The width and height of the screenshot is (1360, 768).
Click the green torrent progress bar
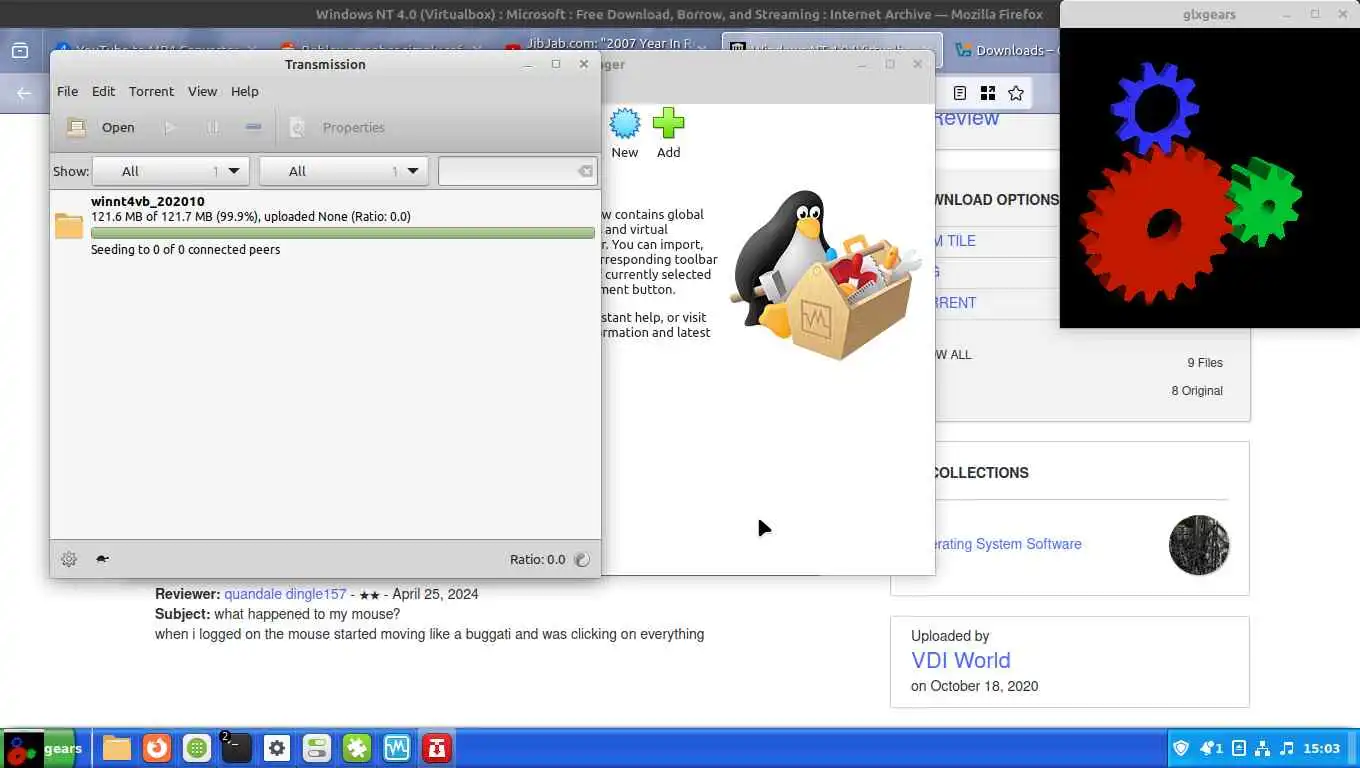342,233
